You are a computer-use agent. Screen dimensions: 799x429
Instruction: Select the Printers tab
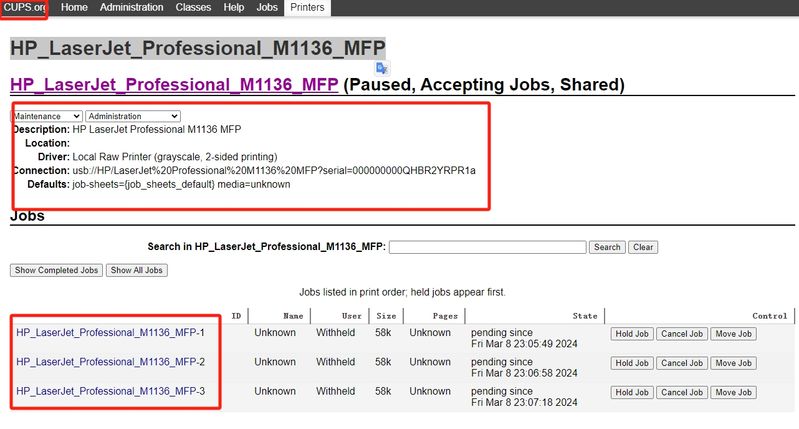pyautogui.click(x=307, y=8)
